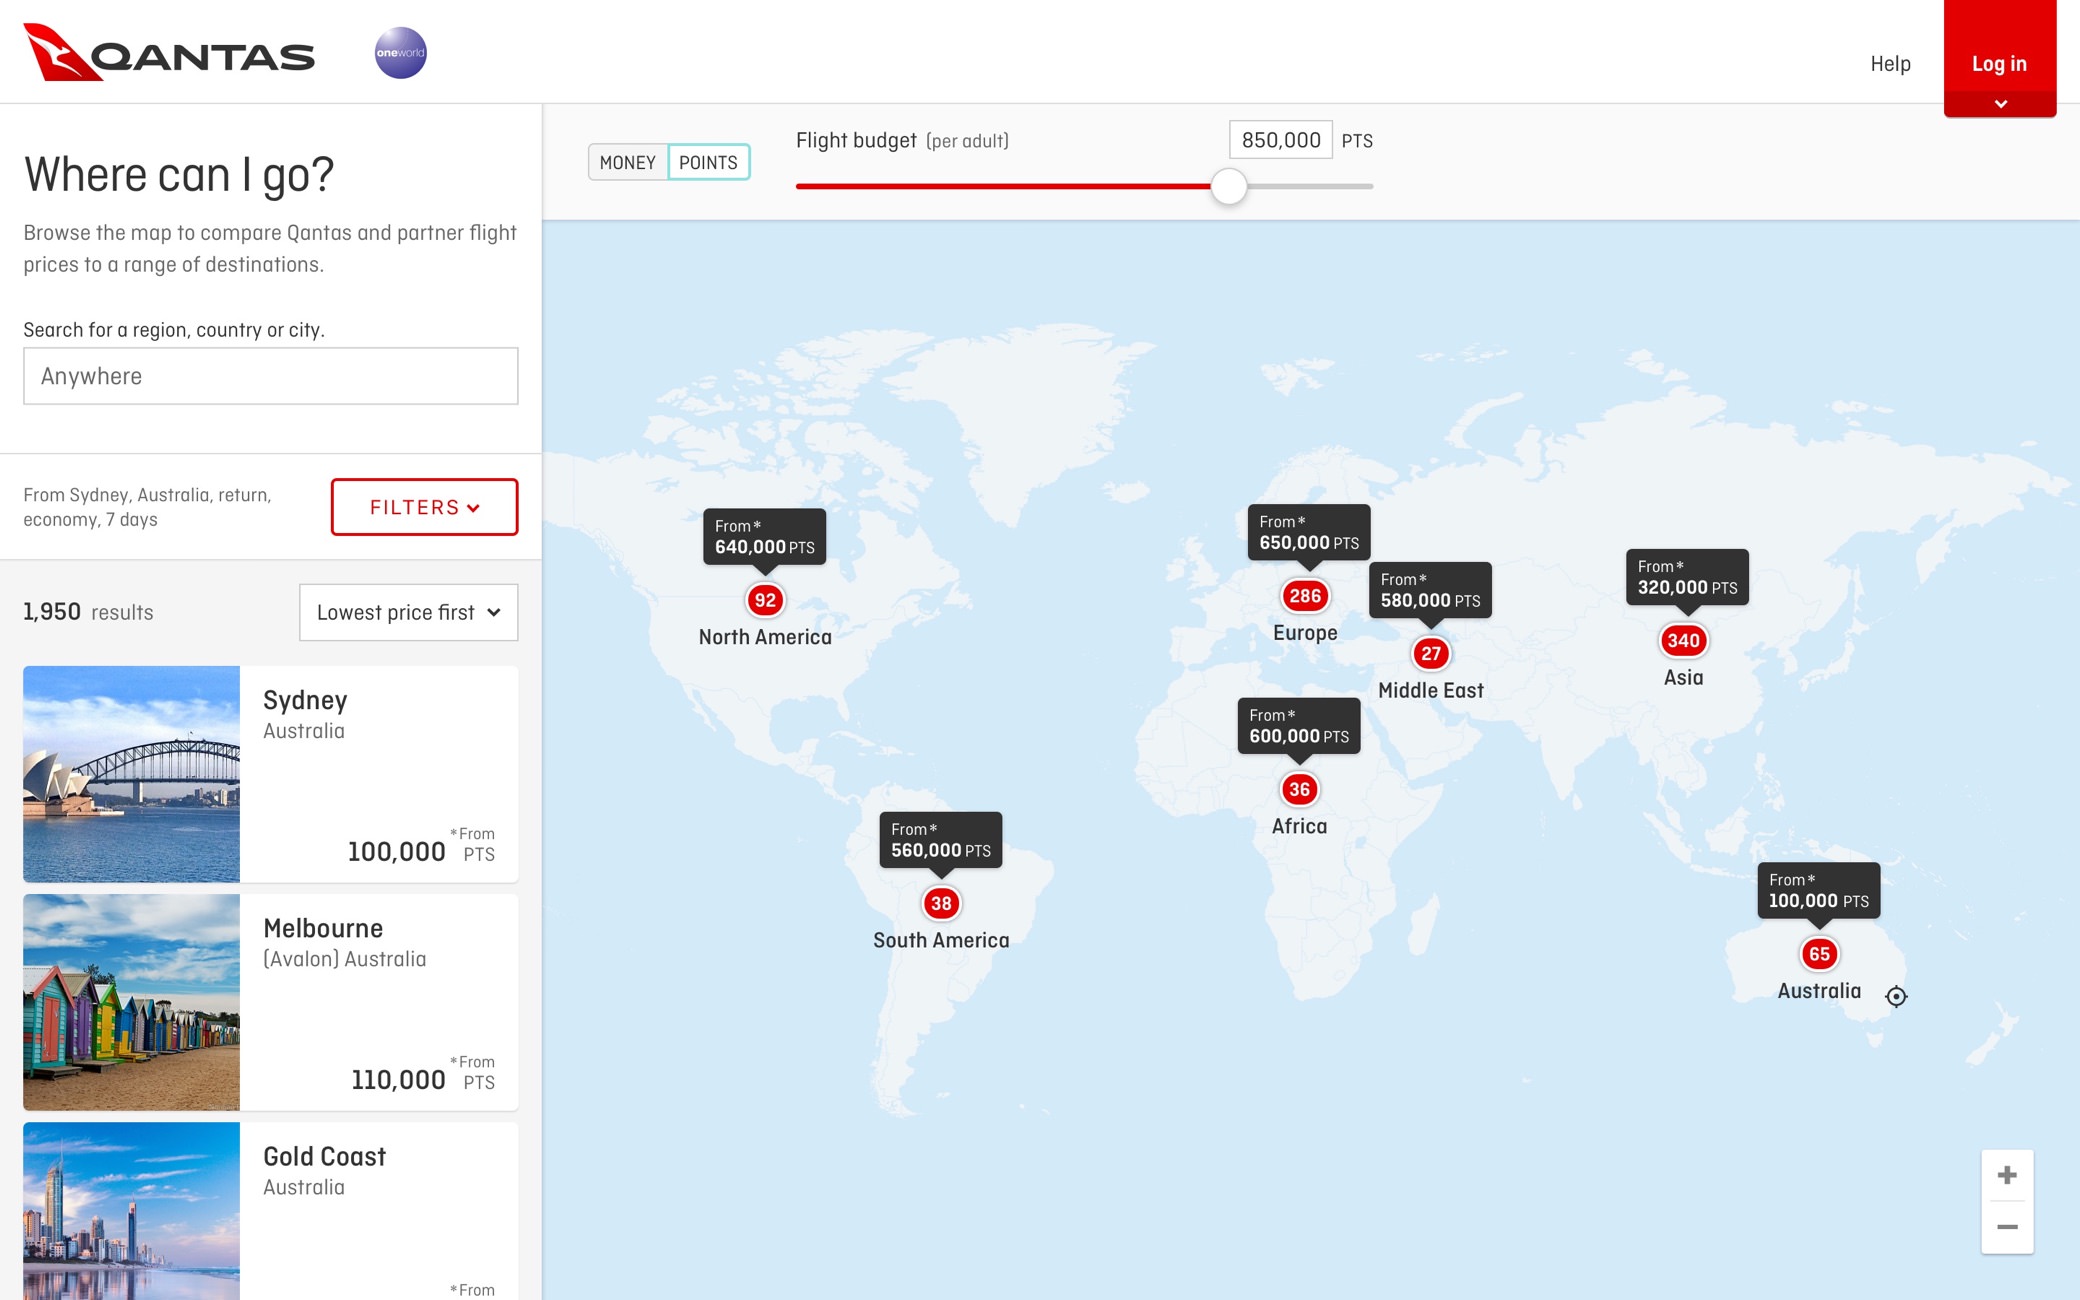Screen dimensions: 2080x1300
Task: Click the Middle East region label
Action: coord(1431,690)
